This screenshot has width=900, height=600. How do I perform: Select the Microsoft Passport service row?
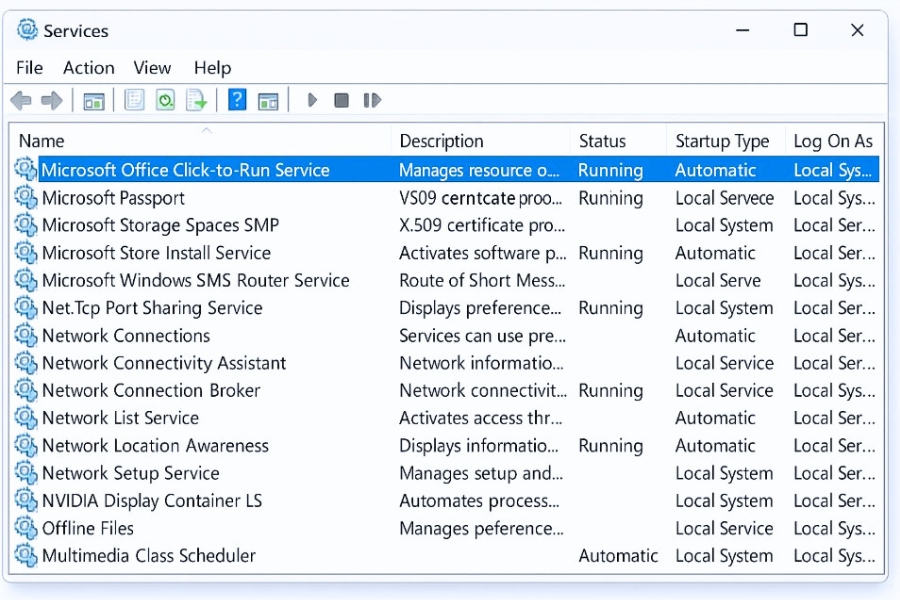click(113, 198)
